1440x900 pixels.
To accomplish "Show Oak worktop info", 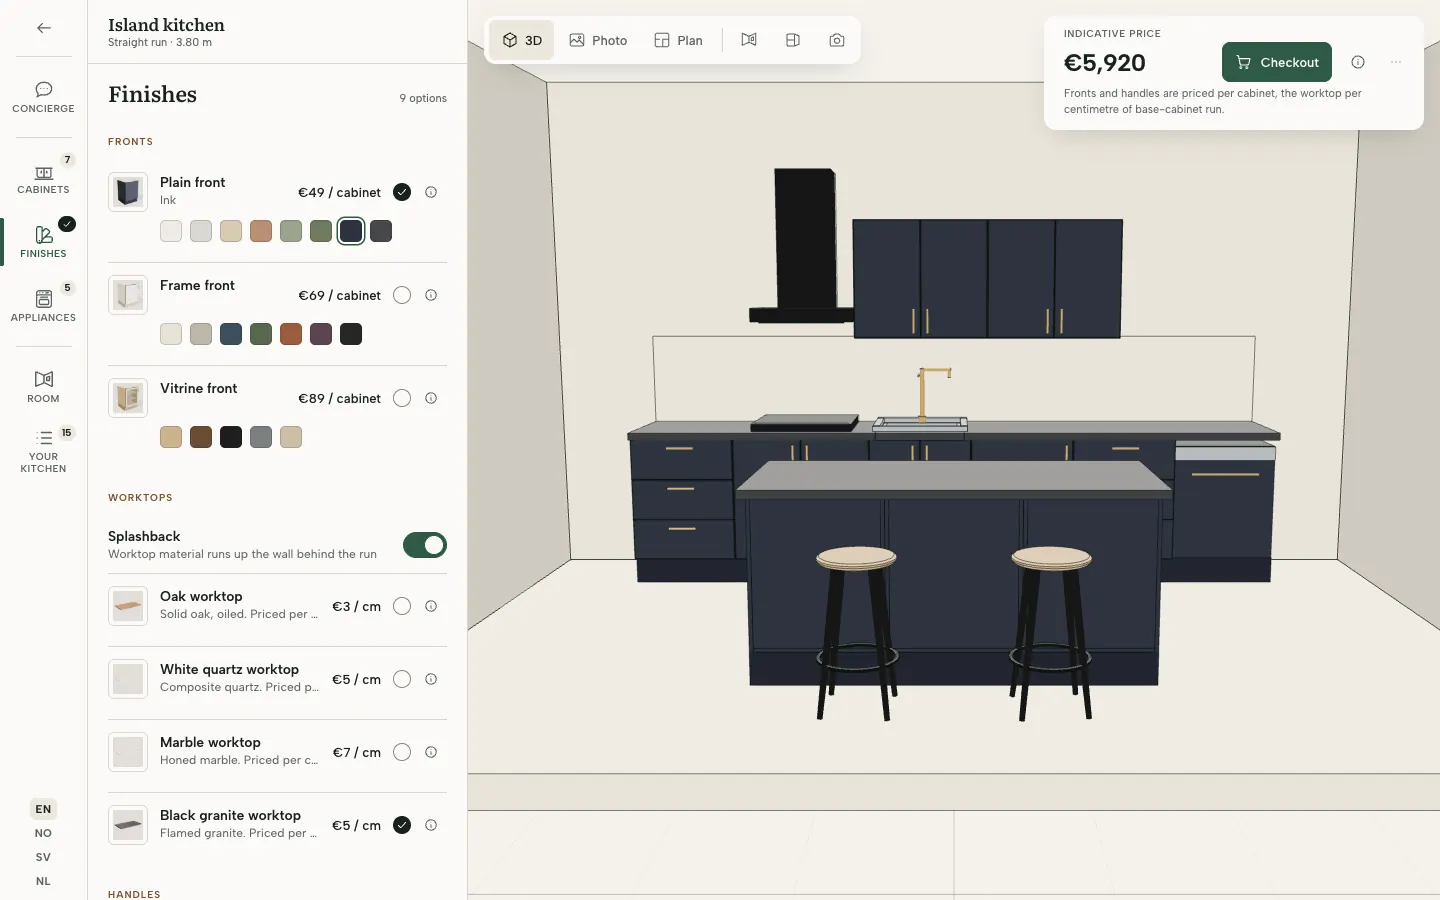I will pos(431,606).
